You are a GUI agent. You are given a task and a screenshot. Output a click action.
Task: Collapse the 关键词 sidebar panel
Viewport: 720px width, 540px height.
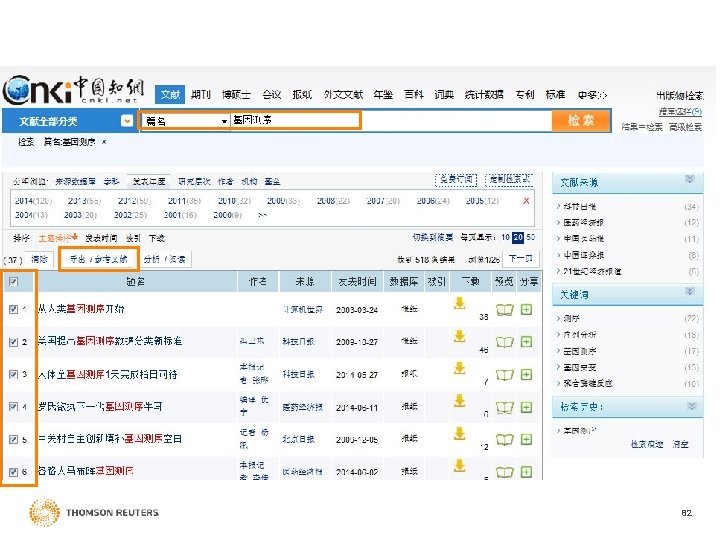690,292
